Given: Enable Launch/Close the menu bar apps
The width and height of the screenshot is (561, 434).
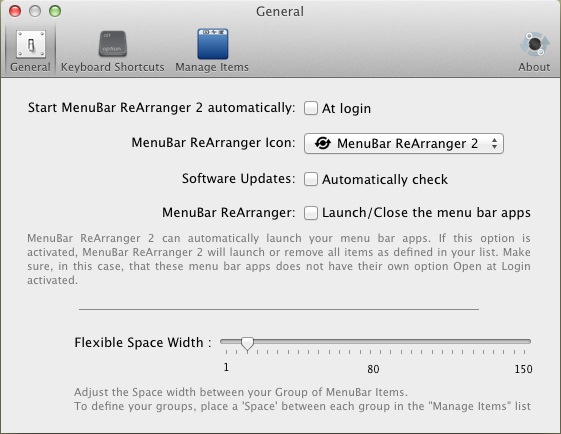Looking at the screenshot, I should (x=311, y=213).
